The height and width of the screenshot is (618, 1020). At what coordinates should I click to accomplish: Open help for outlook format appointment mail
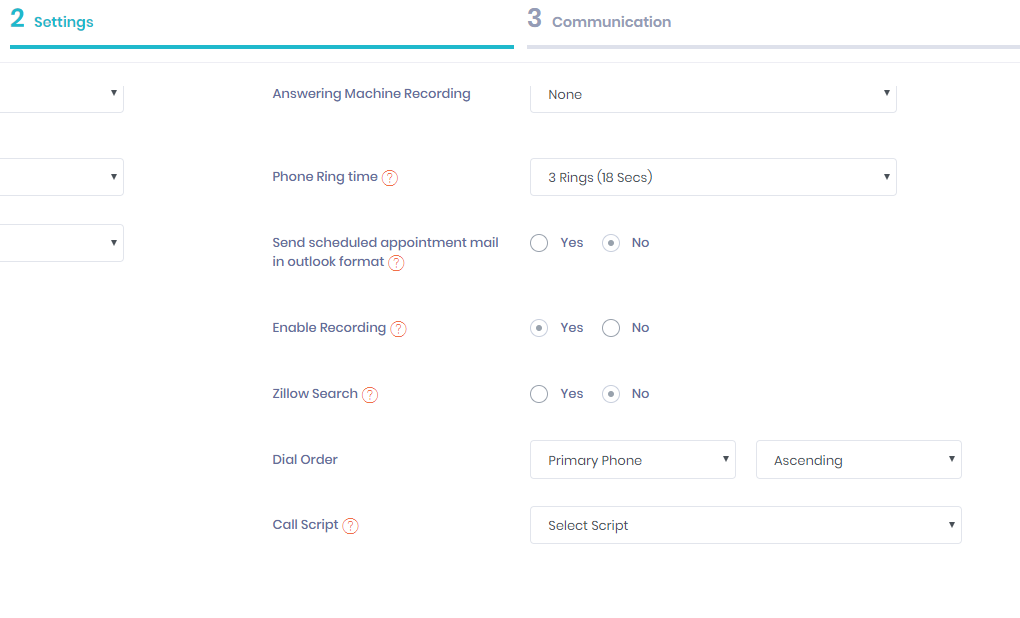396,263
